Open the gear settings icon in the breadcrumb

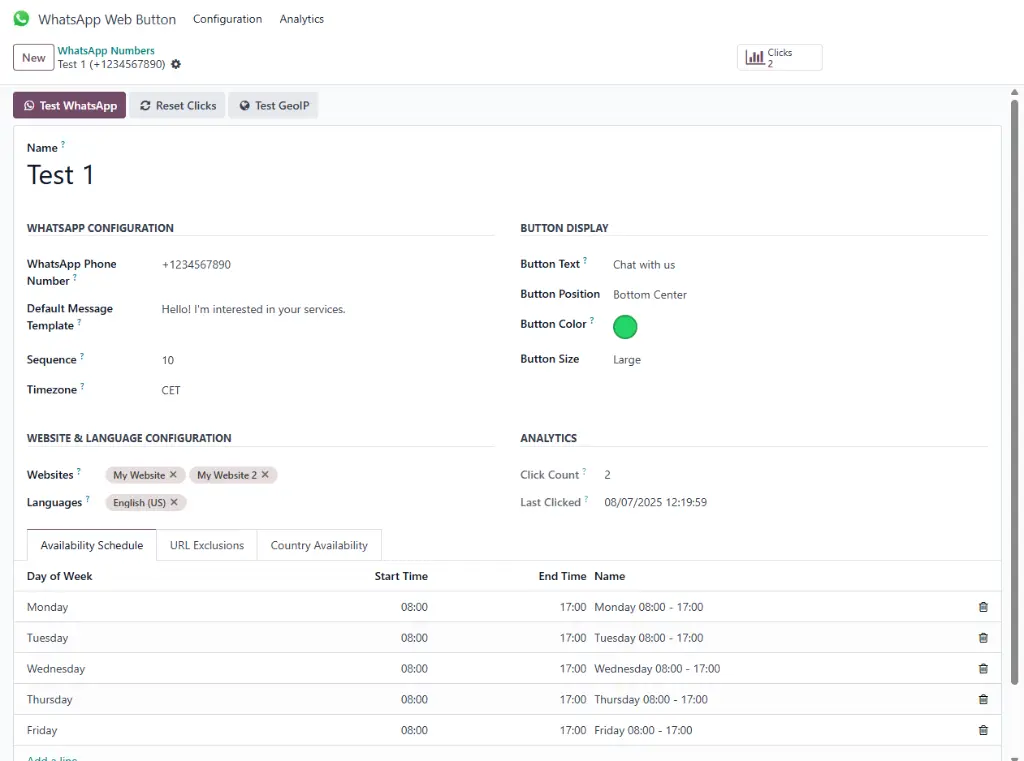click(x=174, y=64)
